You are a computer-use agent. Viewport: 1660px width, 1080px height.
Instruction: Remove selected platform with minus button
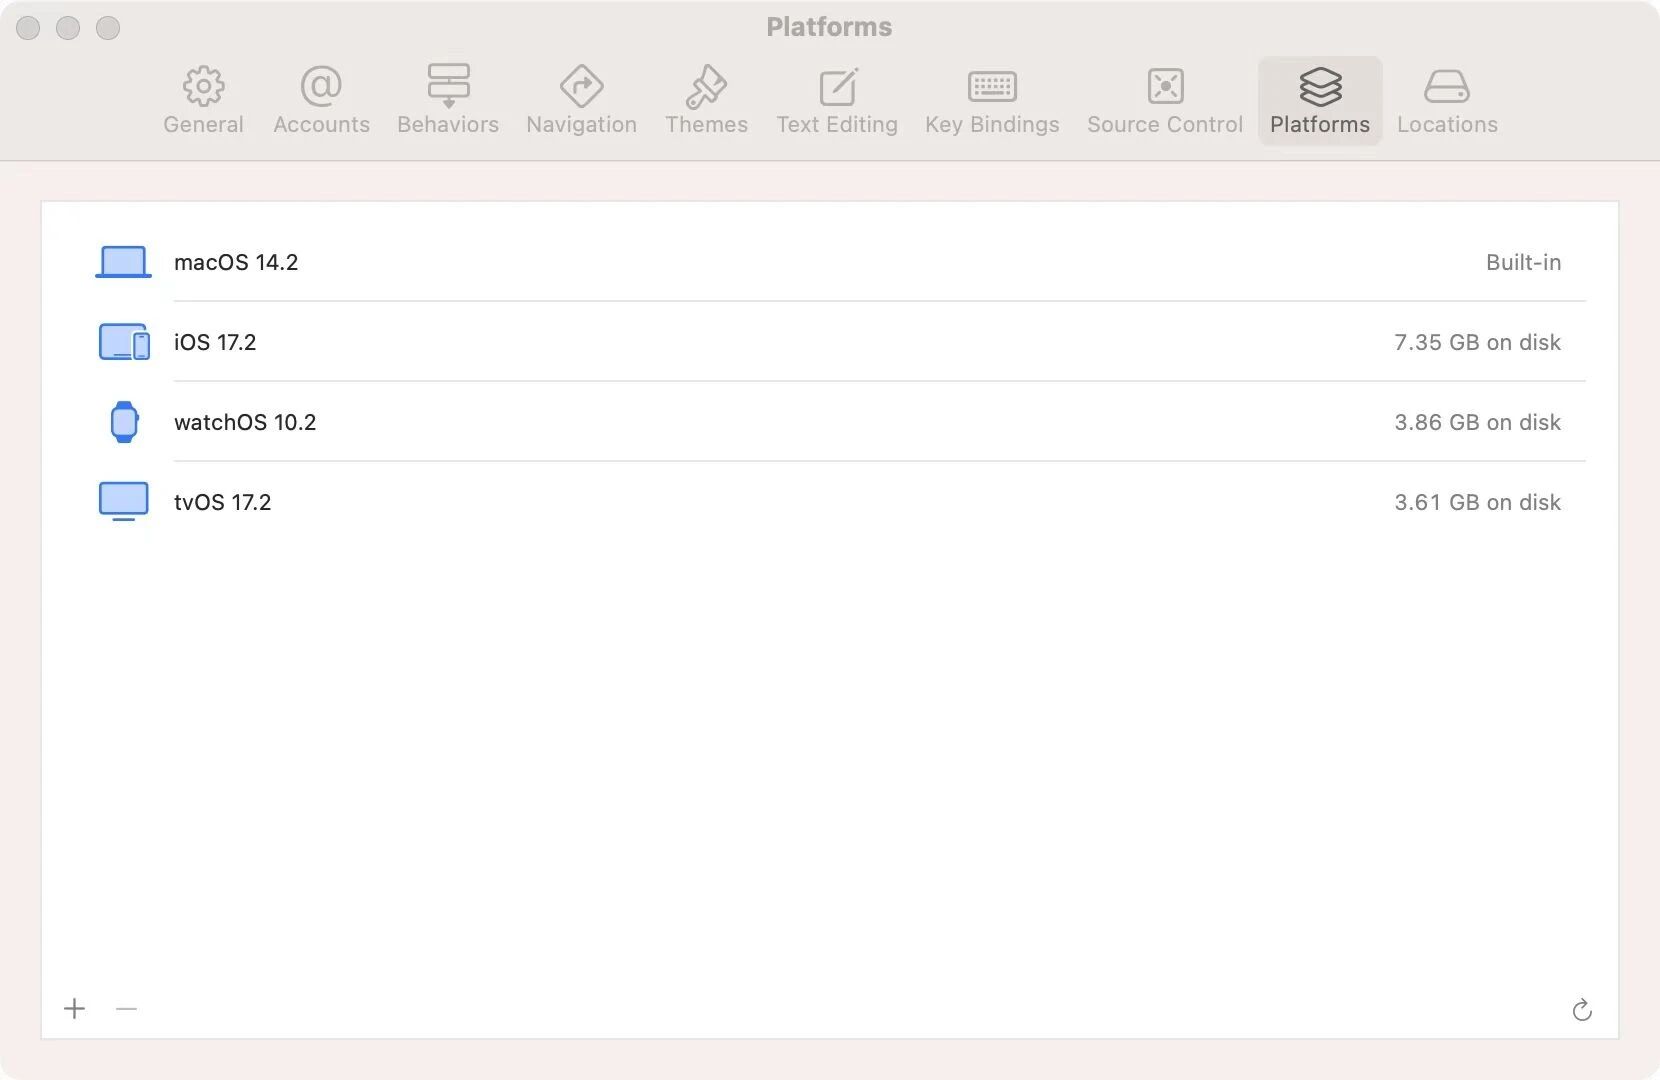pos(126,1009)
